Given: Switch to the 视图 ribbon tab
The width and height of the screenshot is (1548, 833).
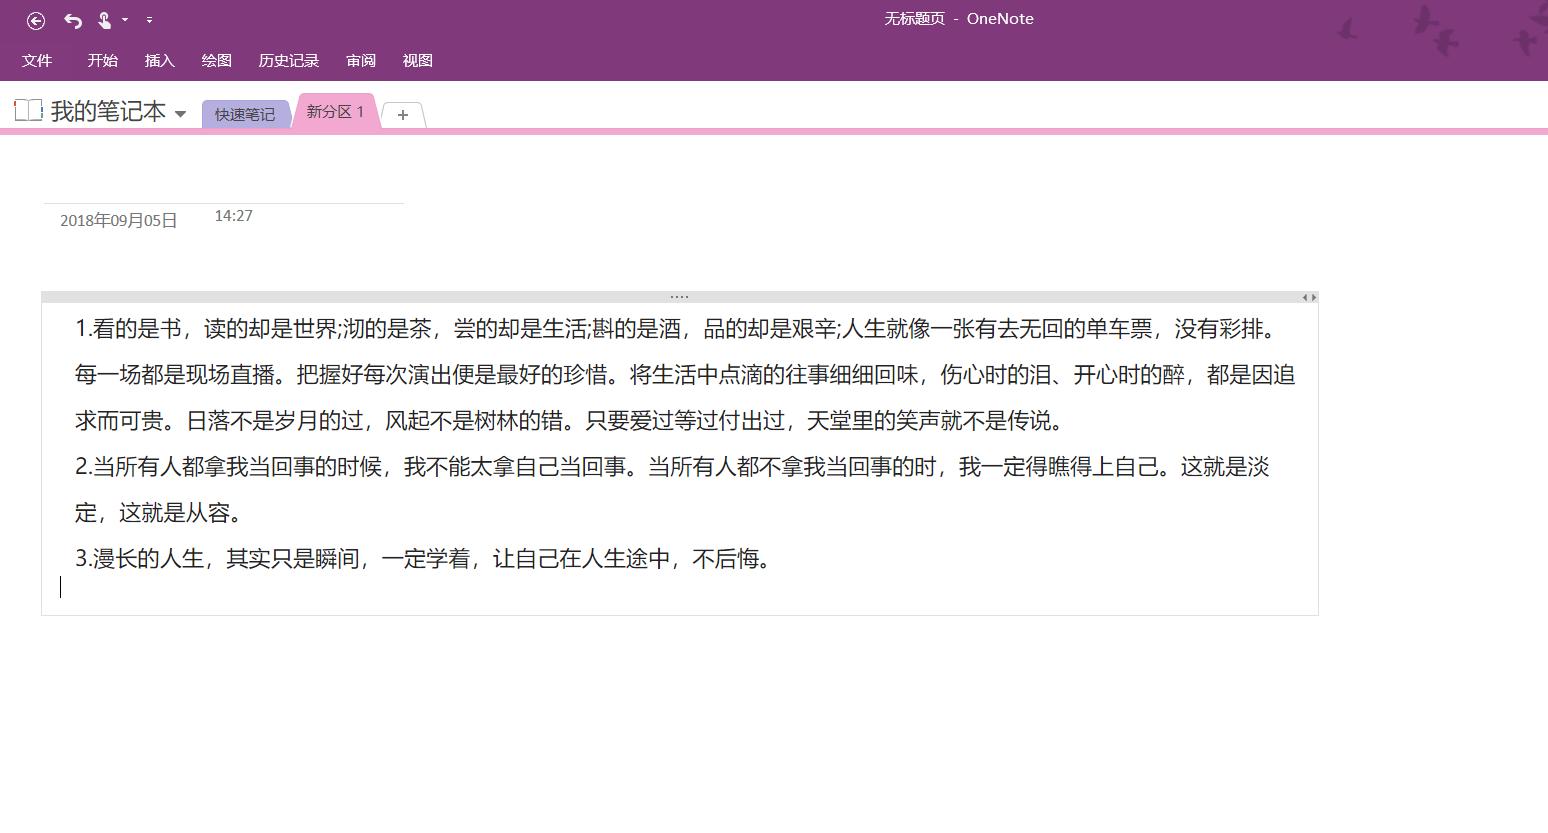Looking at the screenshot, I should [x=417, y=60].
